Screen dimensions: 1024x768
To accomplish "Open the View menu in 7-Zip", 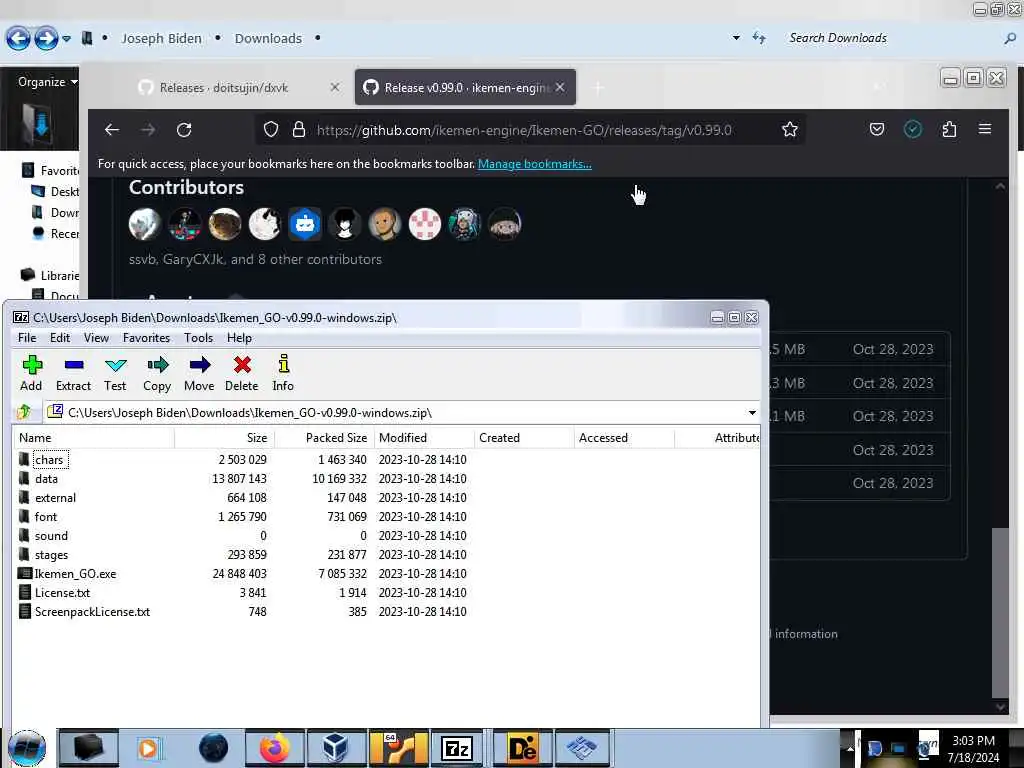I will [x=96, y=338].
